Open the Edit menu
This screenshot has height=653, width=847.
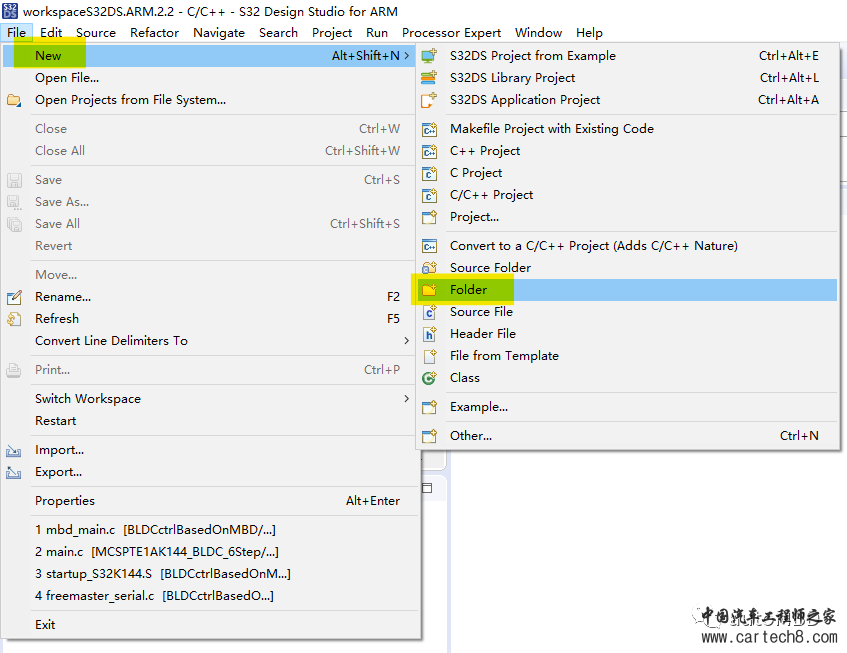pos(51,33)
